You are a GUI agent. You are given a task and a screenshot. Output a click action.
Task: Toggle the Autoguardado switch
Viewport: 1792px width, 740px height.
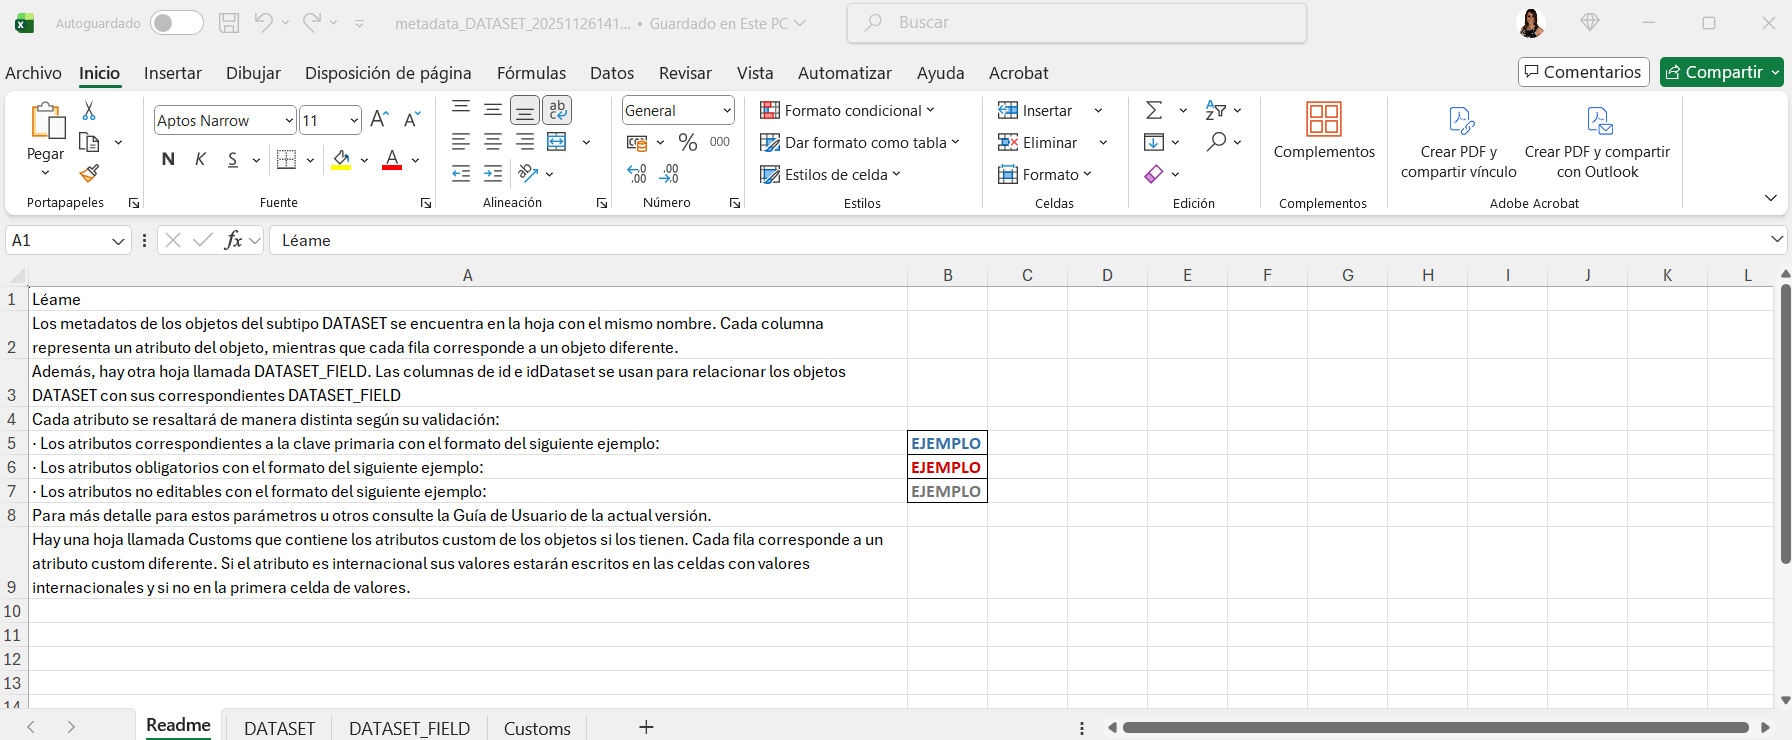coord(176,23)
